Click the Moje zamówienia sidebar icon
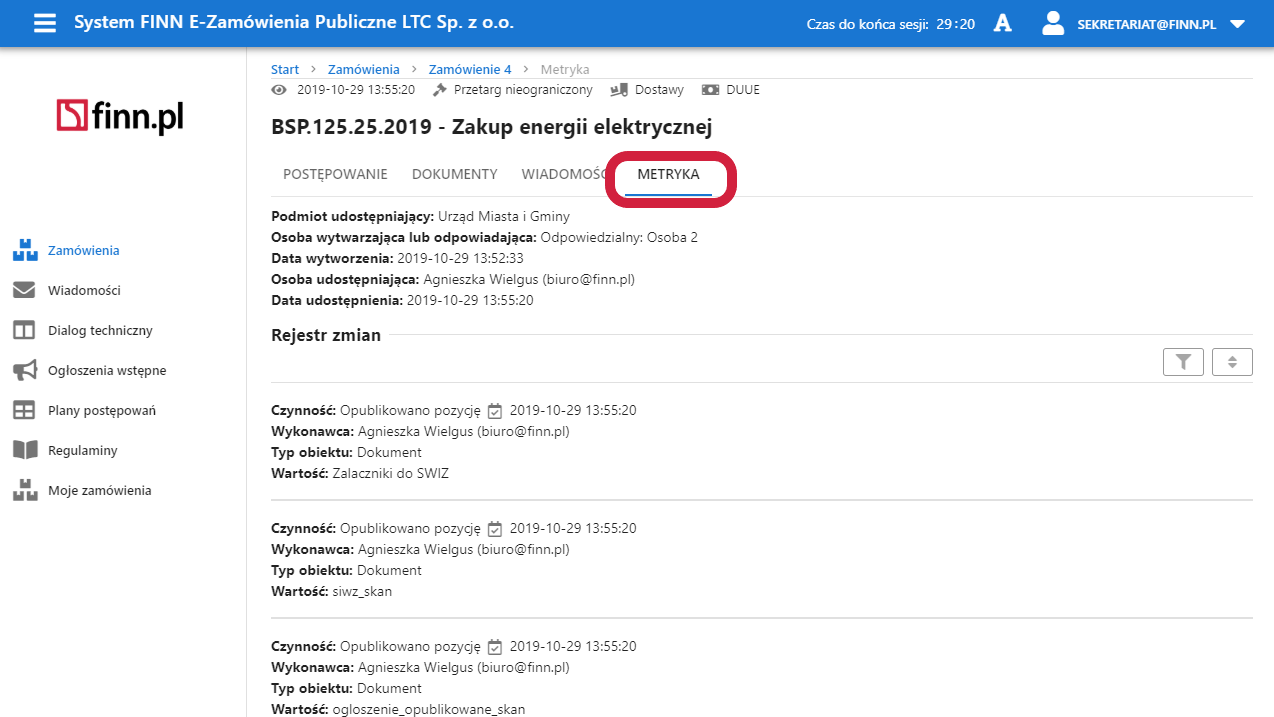This screenshot has height=717, width=1274. [x=24, y=491]
